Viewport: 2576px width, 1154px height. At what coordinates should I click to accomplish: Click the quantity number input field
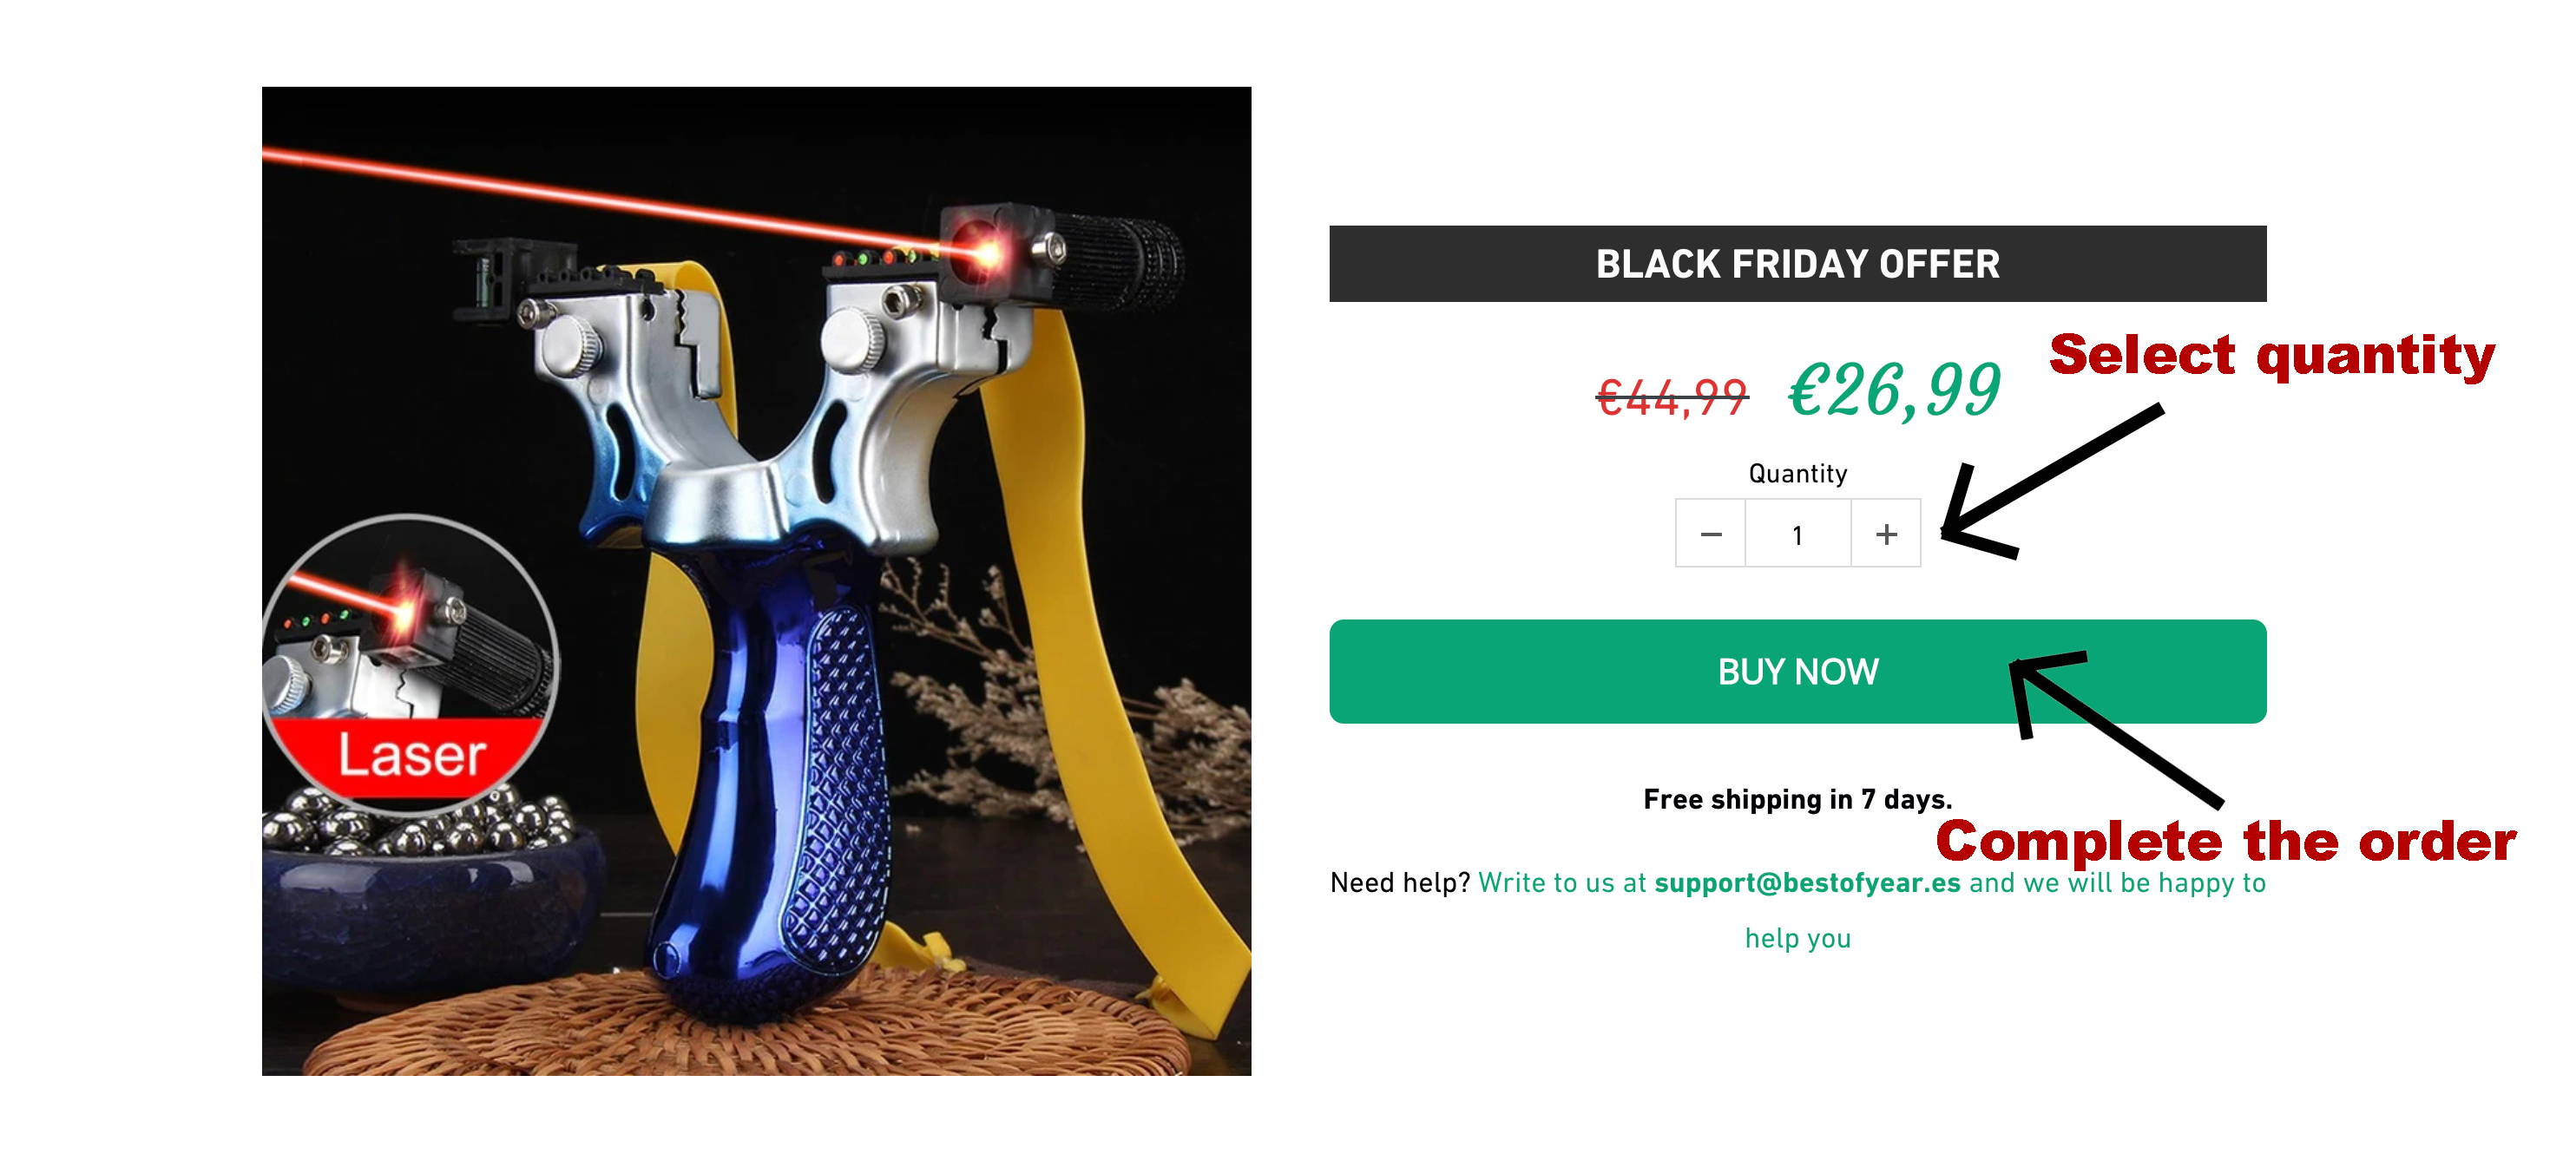tap(1798, 534)
